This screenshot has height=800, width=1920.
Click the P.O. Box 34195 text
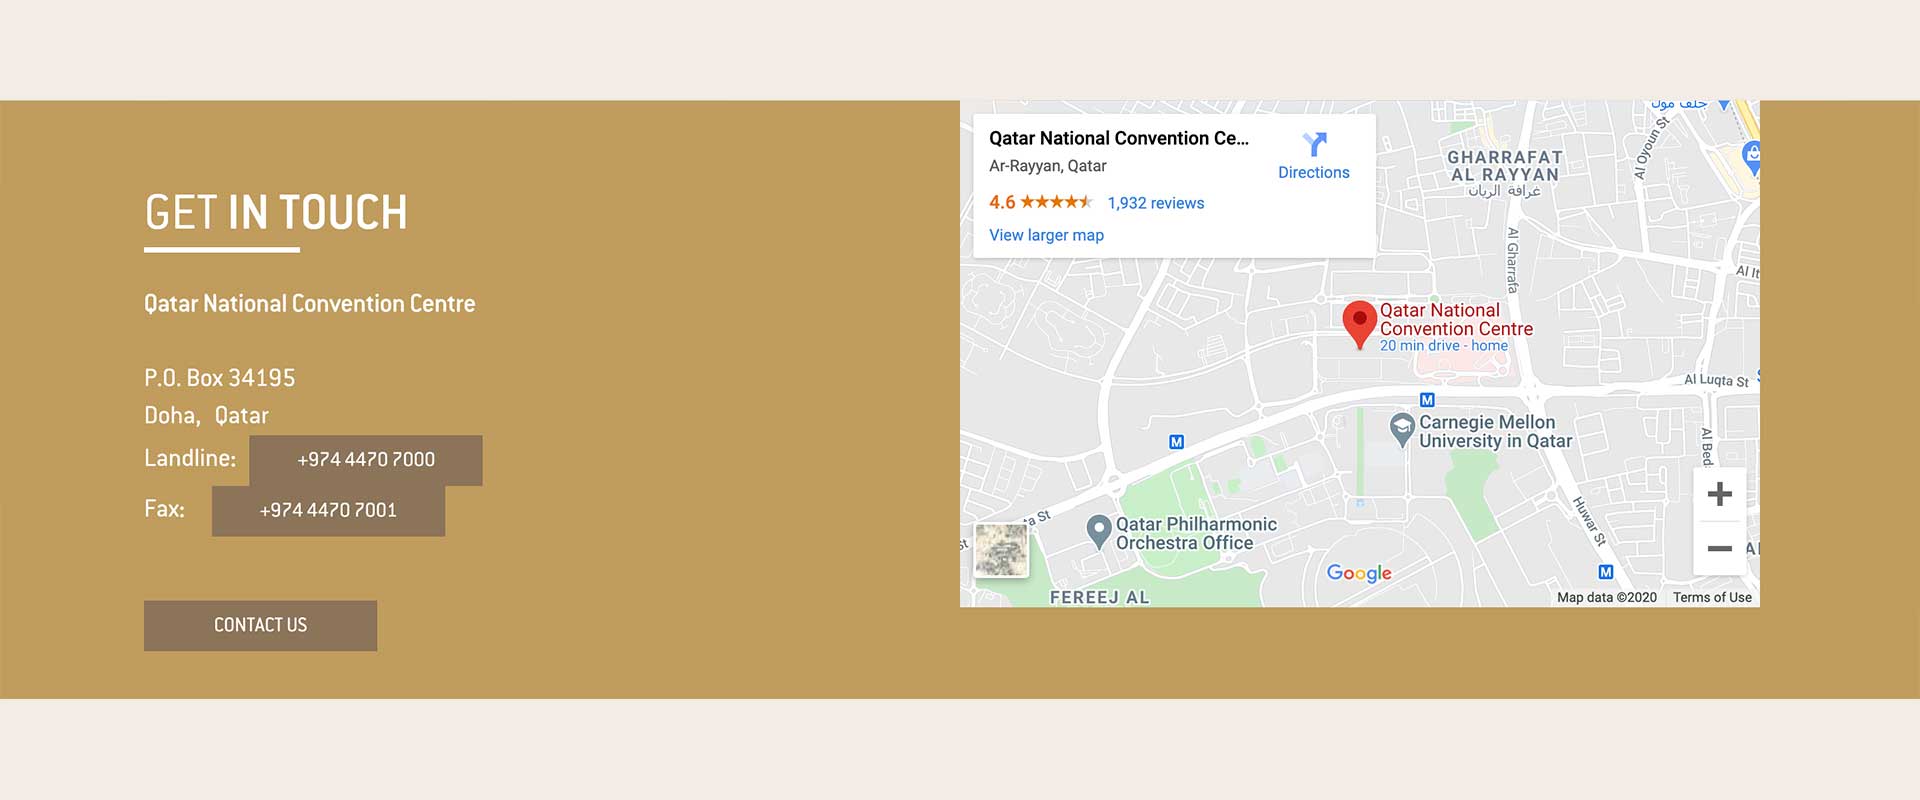coord(220,378)
